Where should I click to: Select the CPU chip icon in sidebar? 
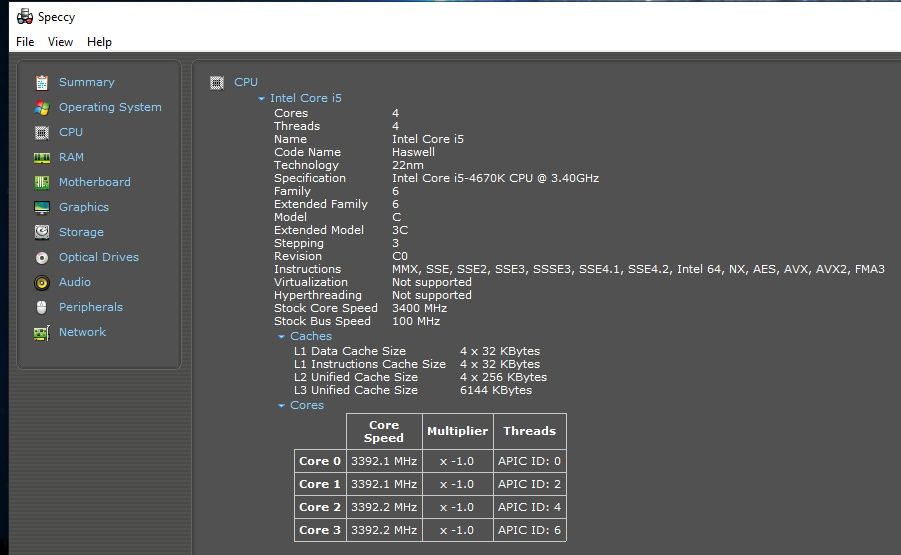pos(42,133)
